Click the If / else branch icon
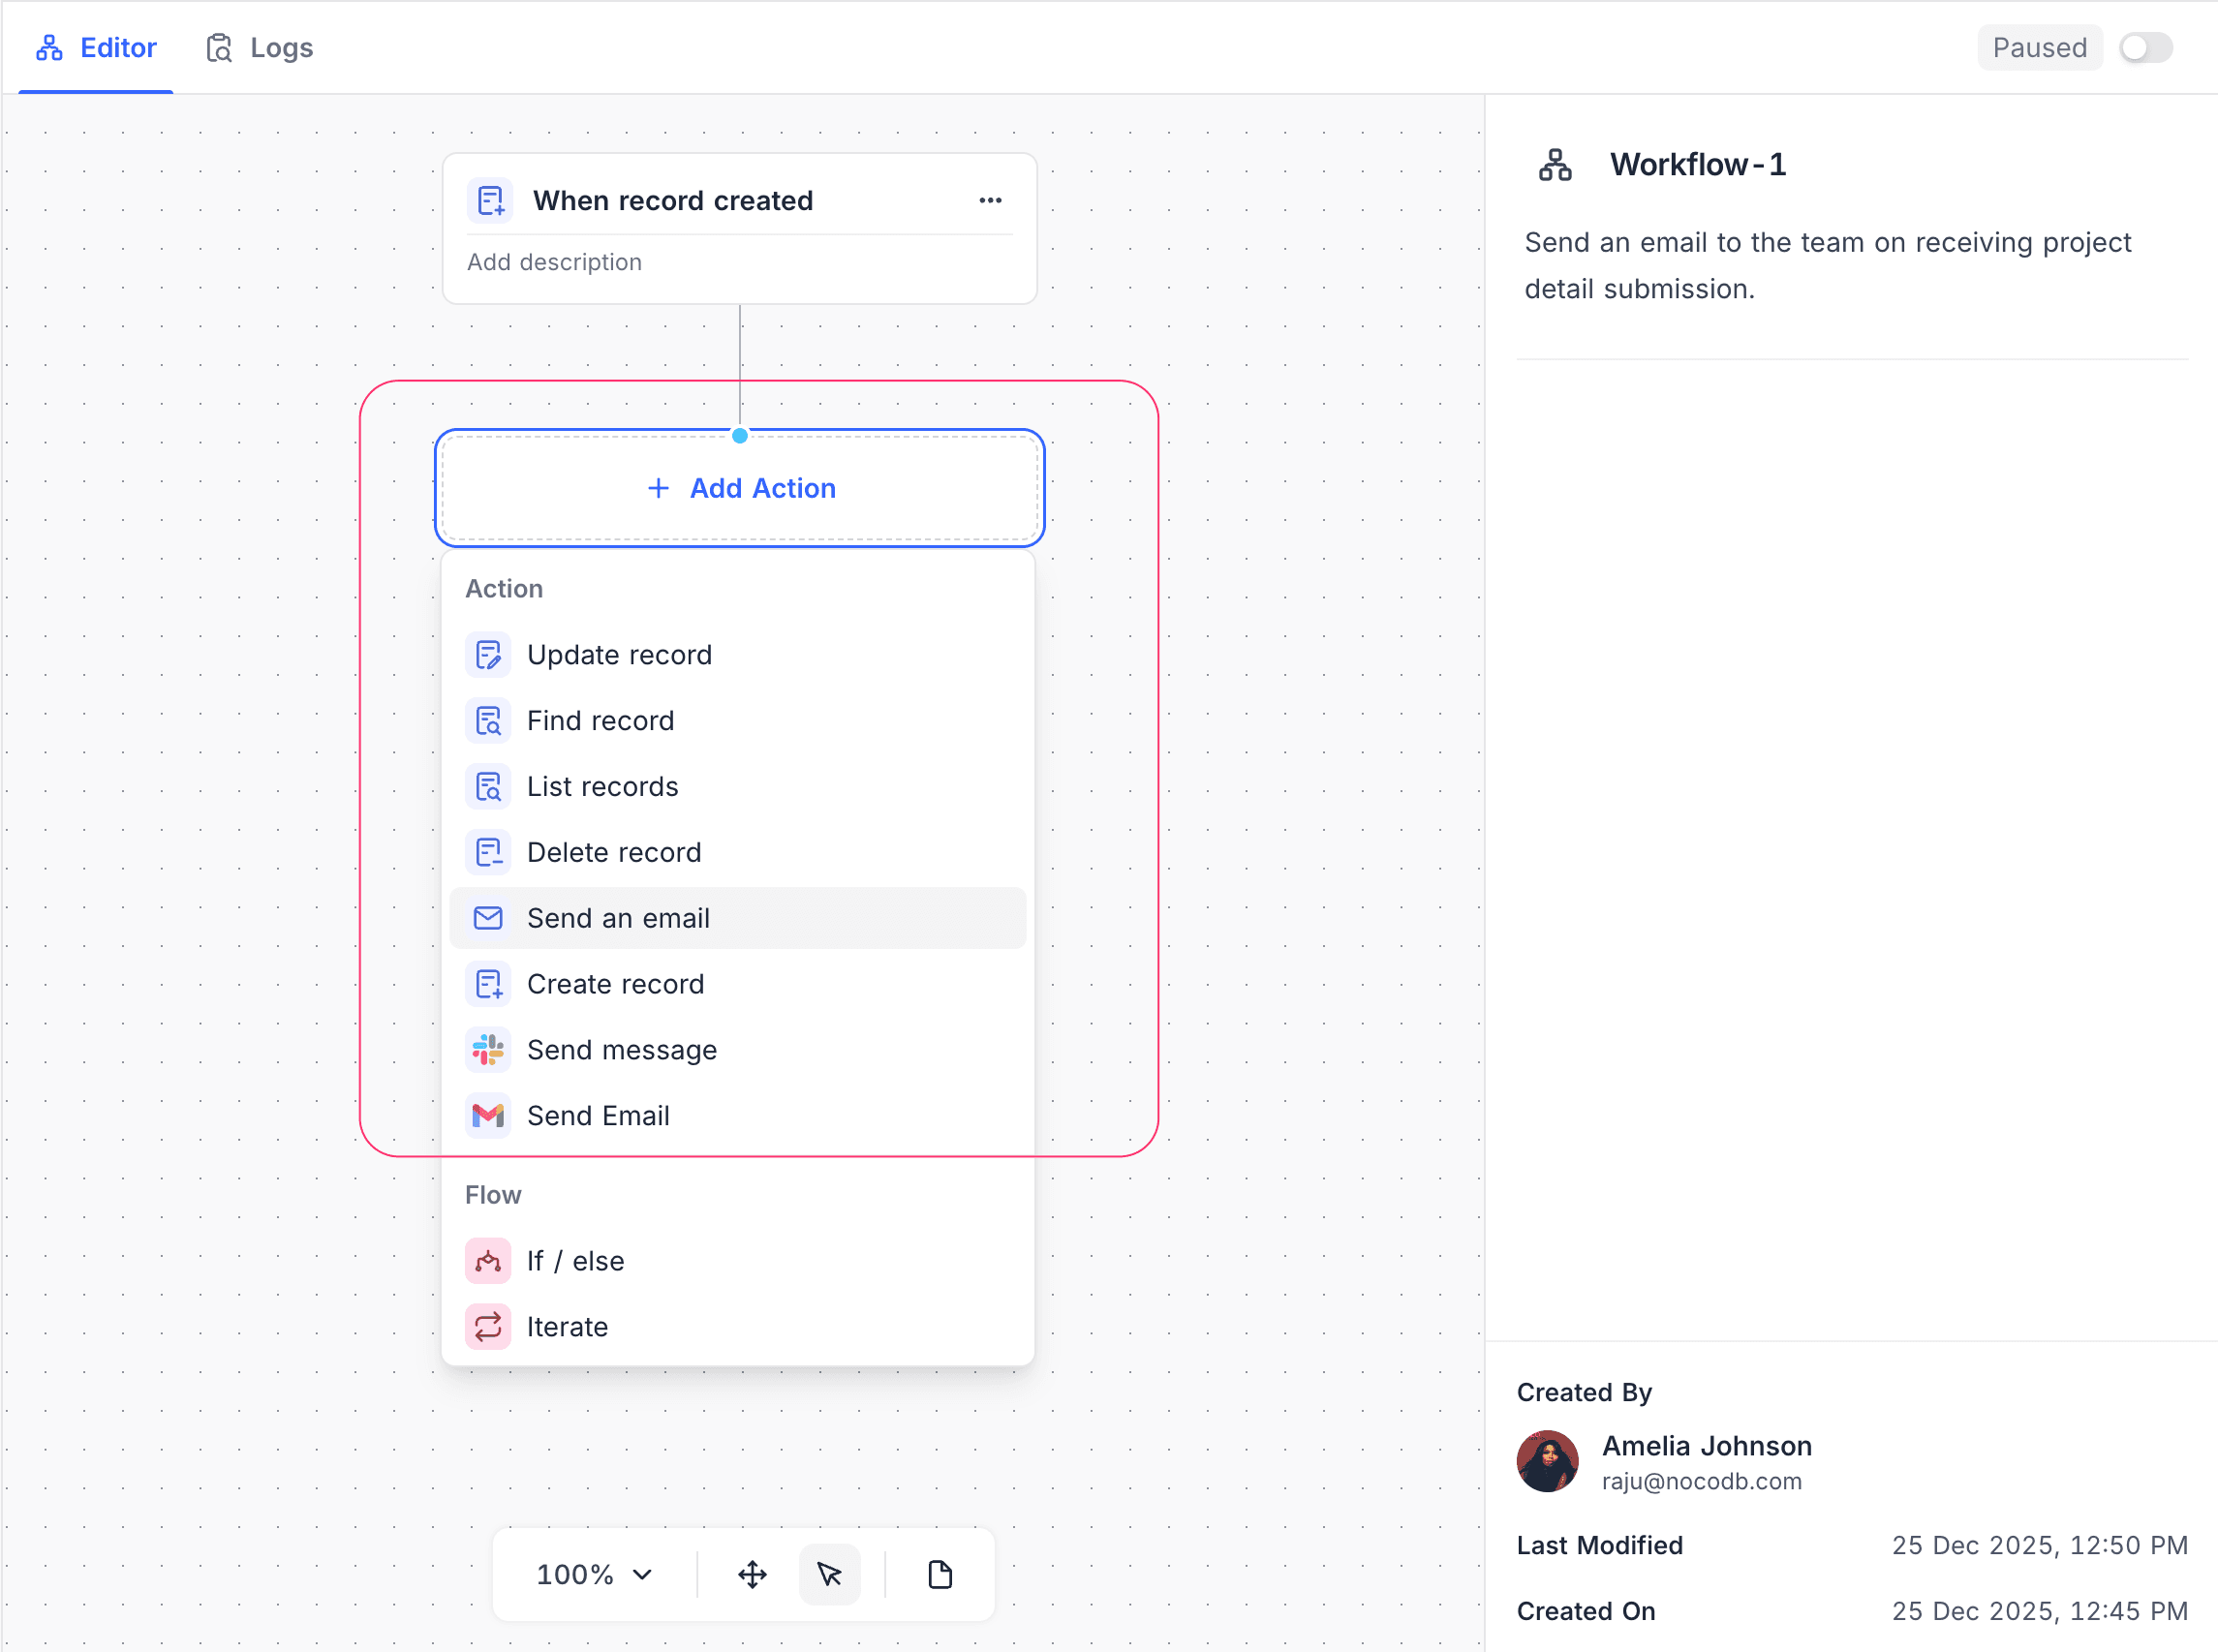 pyautogui.click(x=488, y=1261)
